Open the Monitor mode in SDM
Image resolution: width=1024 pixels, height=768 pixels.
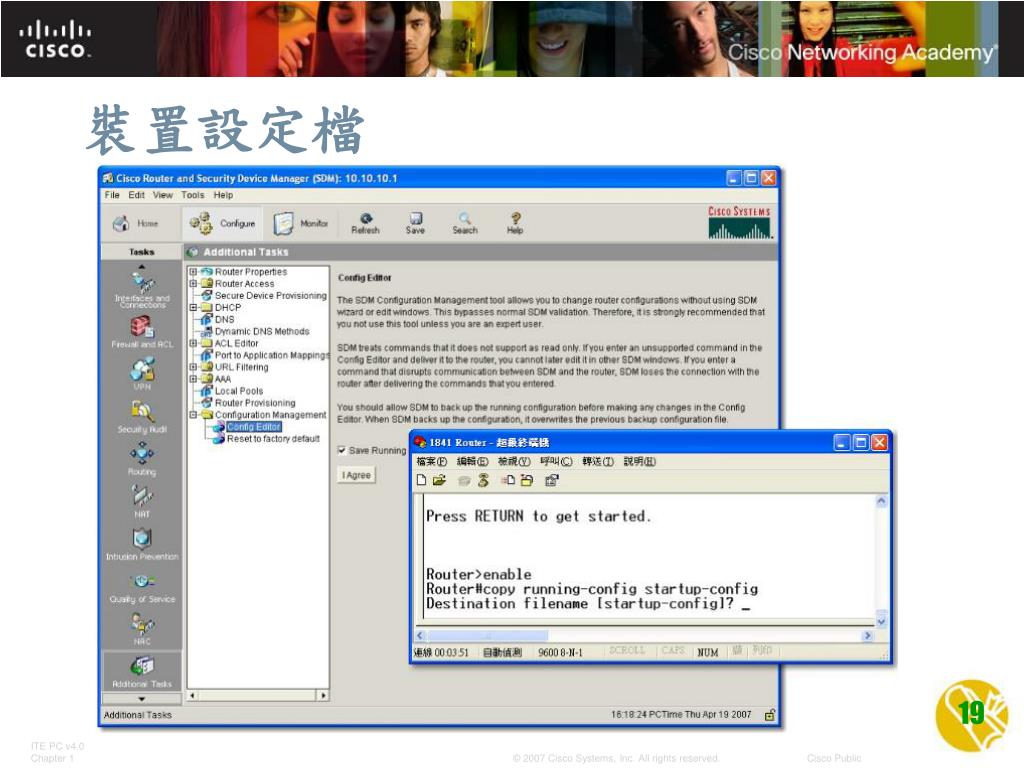pos(300,223)
